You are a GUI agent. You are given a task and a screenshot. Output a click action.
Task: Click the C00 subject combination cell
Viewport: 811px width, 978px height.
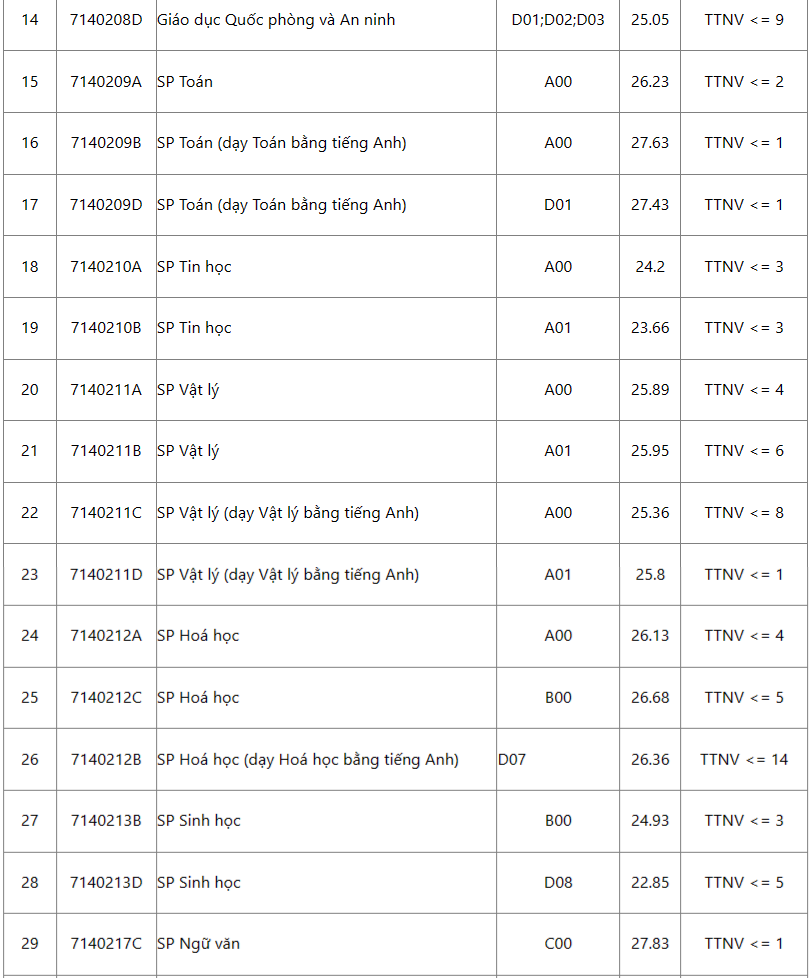(558, 944)
